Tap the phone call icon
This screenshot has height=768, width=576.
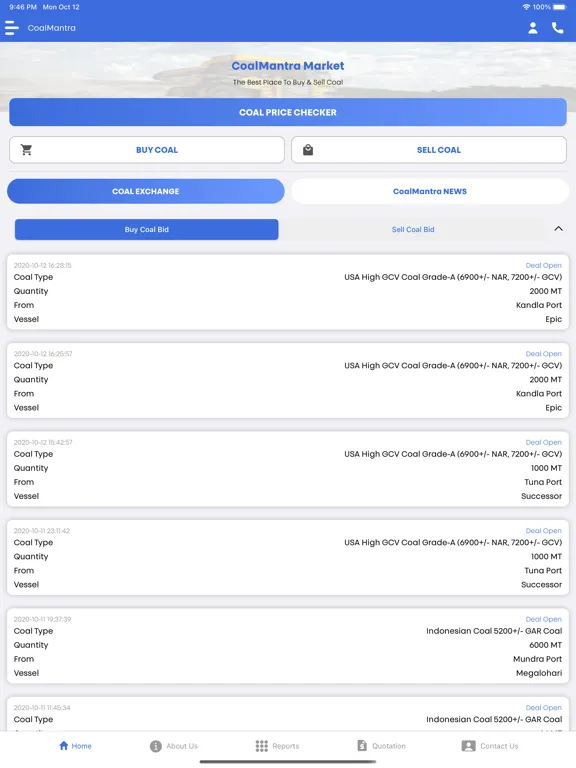[557, 28]
